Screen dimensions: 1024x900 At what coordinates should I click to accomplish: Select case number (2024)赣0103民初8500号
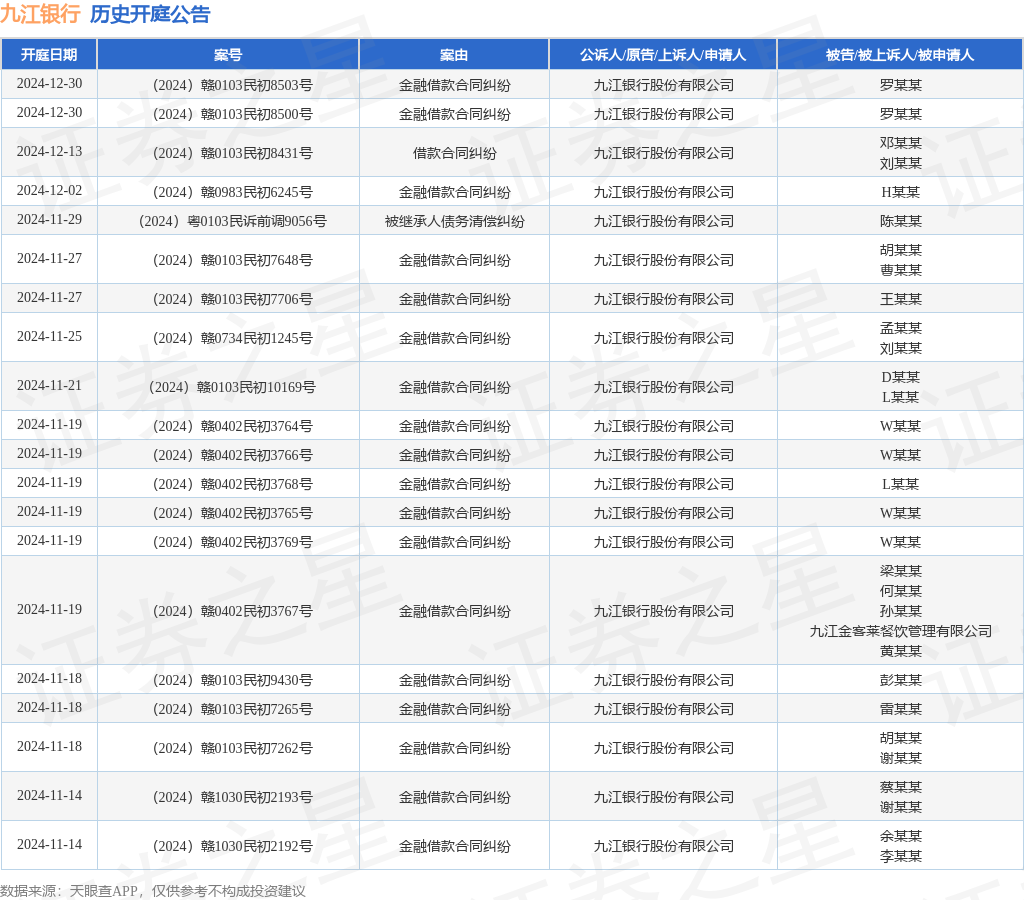(232, 114)
